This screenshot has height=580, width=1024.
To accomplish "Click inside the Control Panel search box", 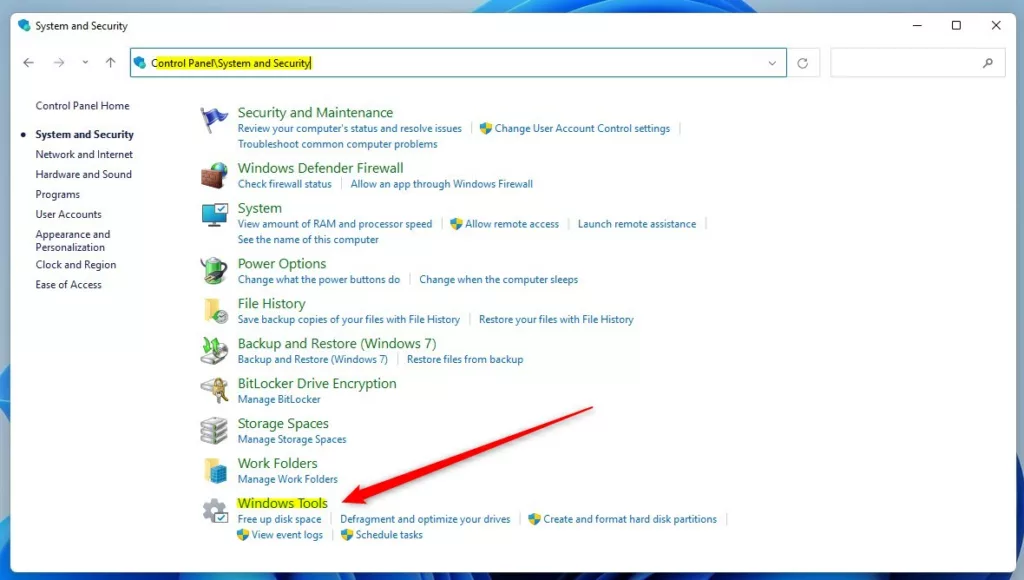I will click(x=918, y=63).
